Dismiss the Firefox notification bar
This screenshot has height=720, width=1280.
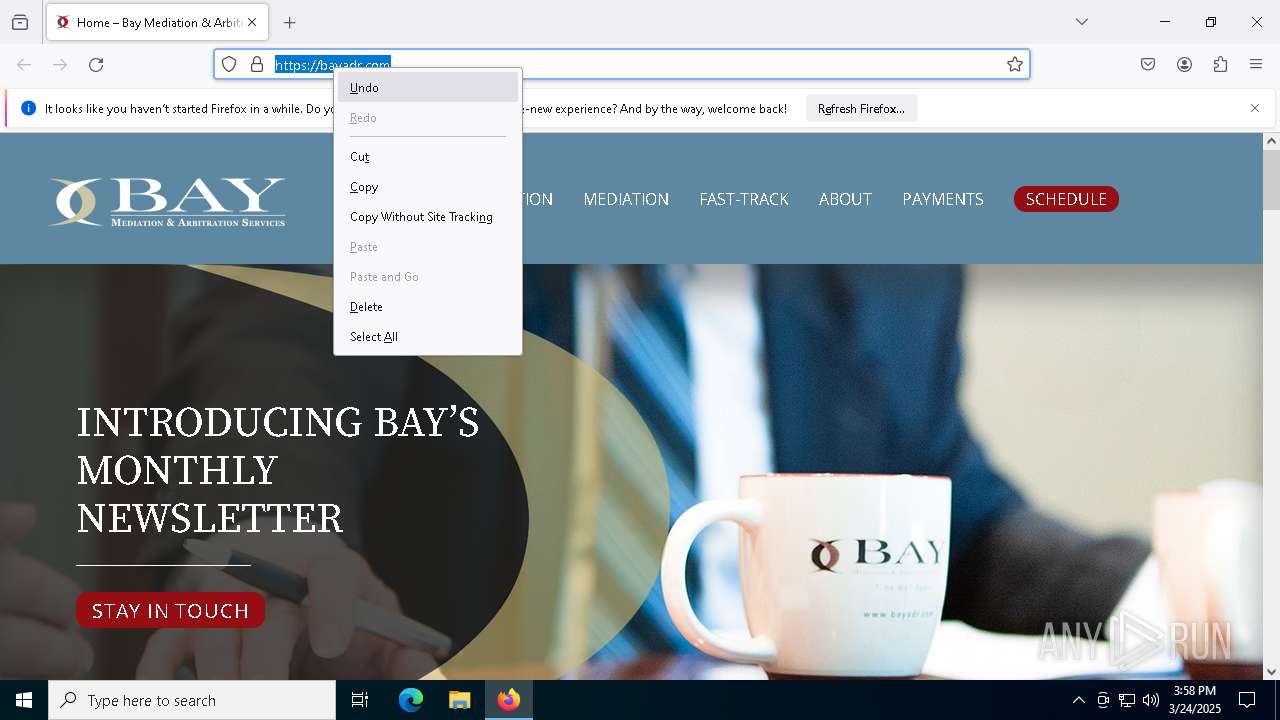click(1255, 108)
